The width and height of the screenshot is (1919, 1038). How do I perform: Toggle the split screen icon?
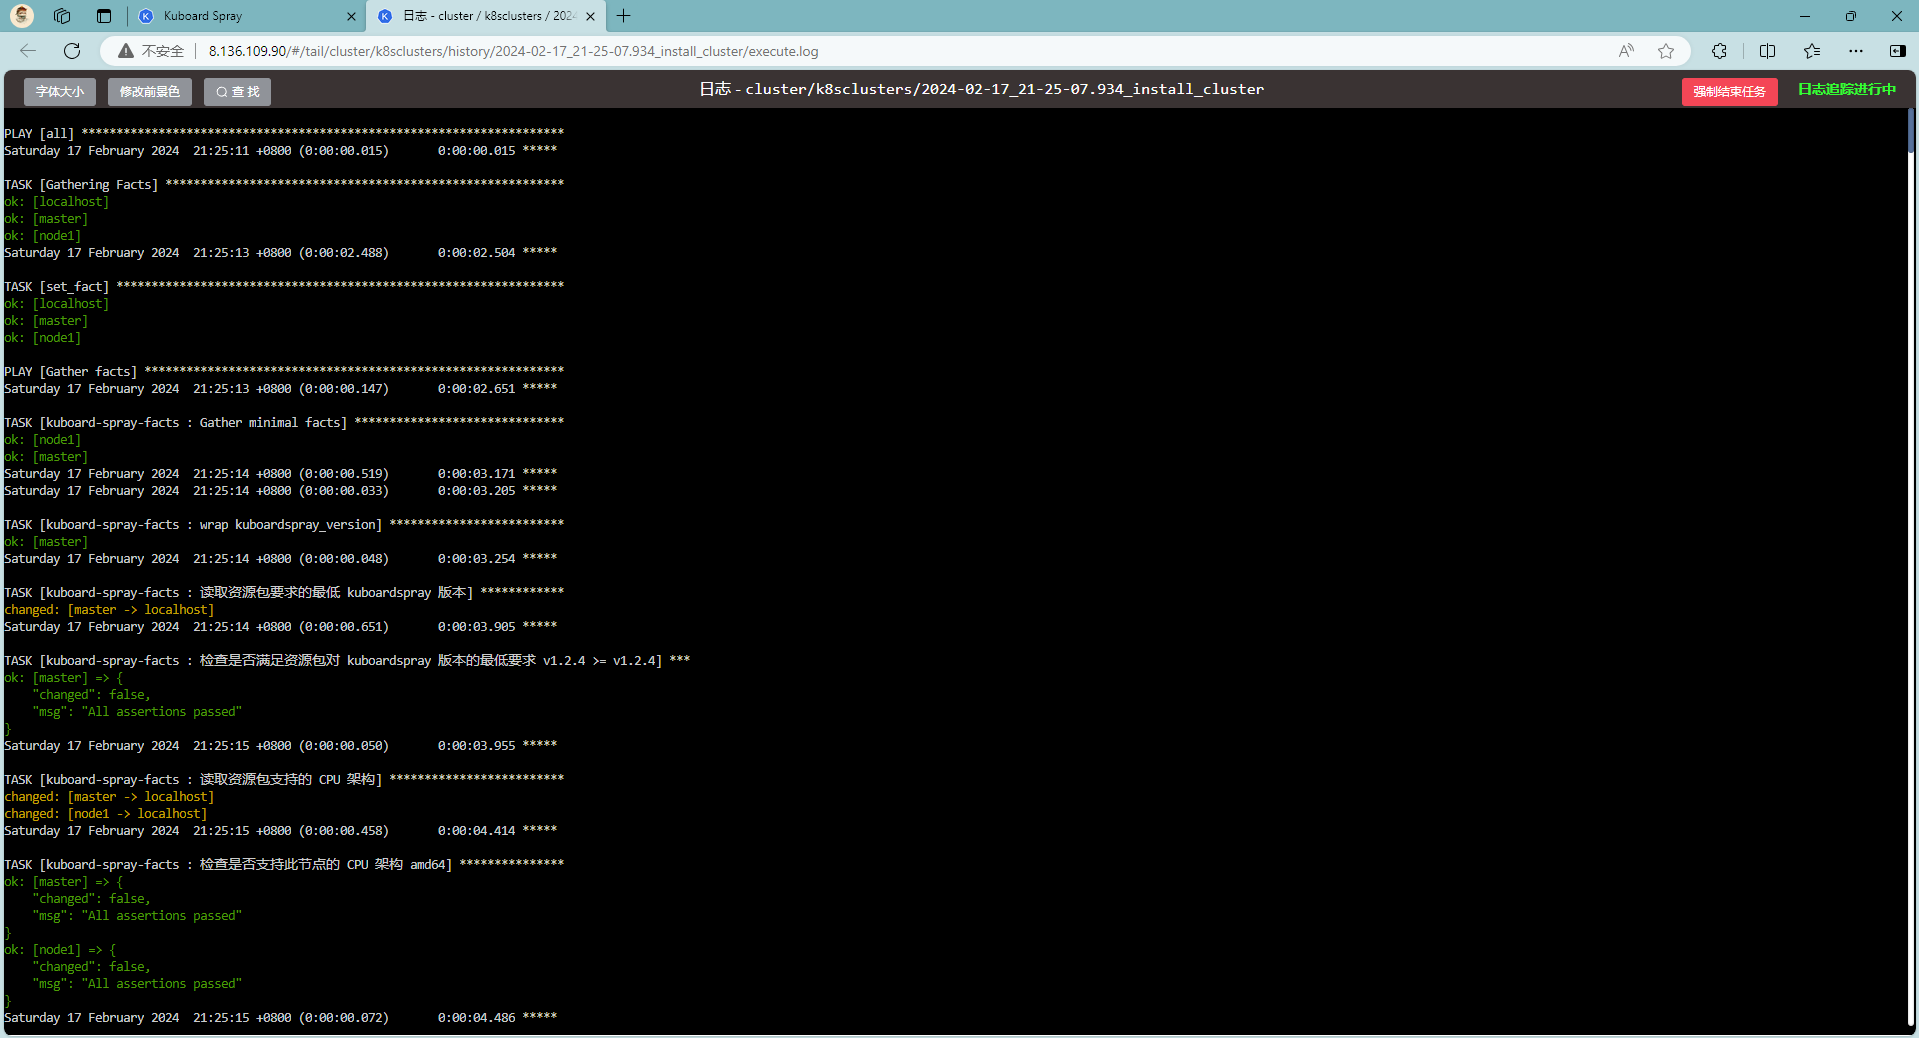tap(1767, 51)
